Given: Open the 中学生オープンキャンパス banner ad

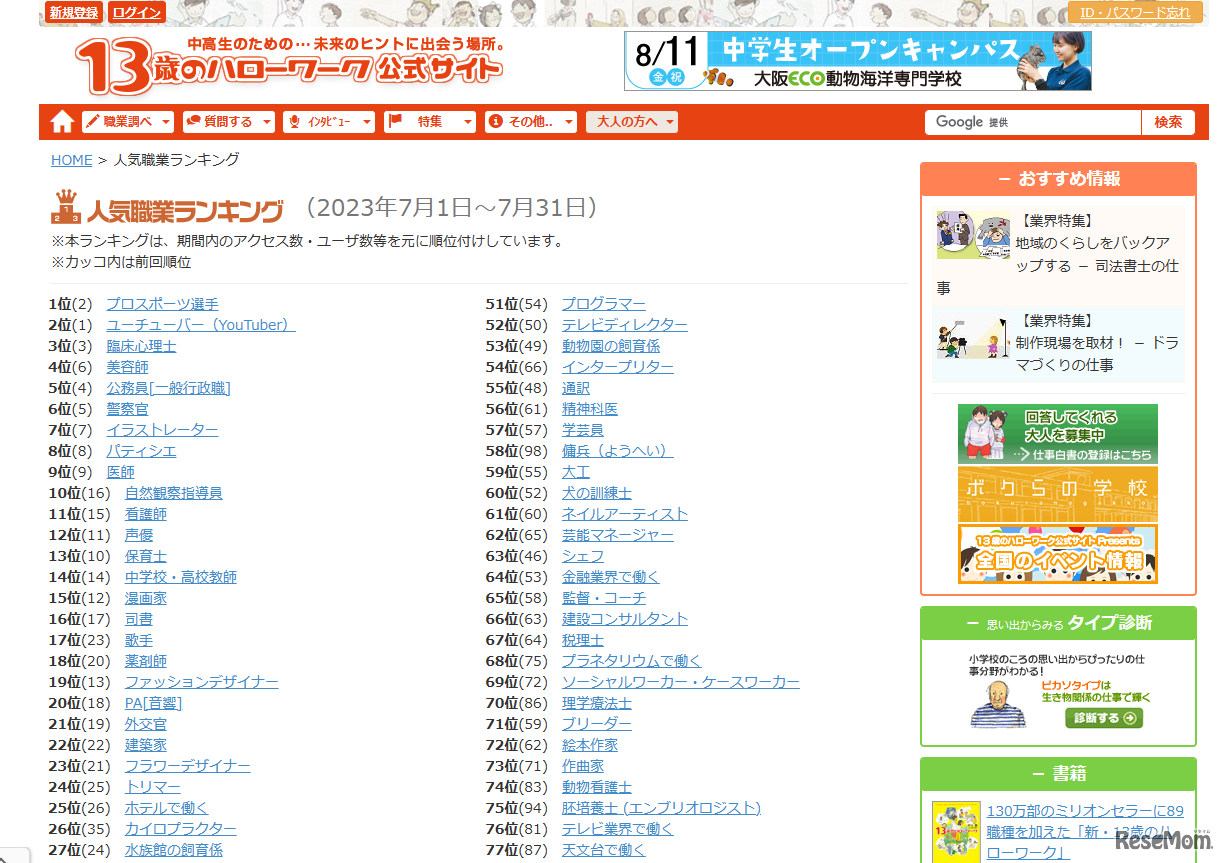Looking at the screenshot, I should click(x=858, y=61).
